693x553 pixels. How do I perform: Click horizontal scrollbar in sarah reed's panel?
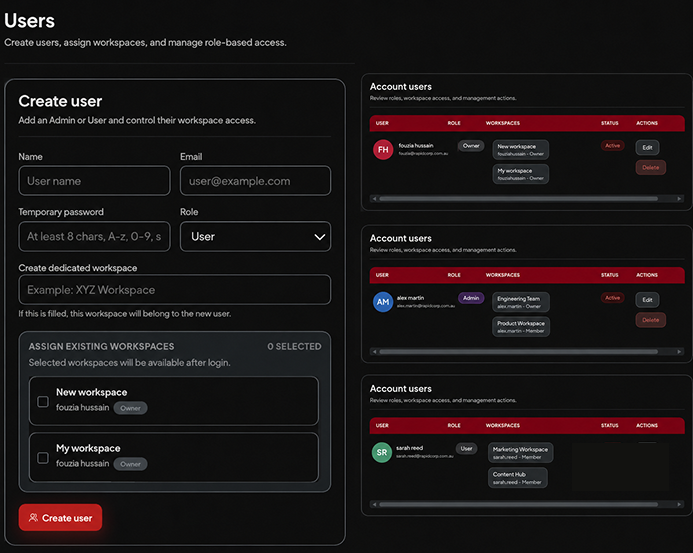518,504
